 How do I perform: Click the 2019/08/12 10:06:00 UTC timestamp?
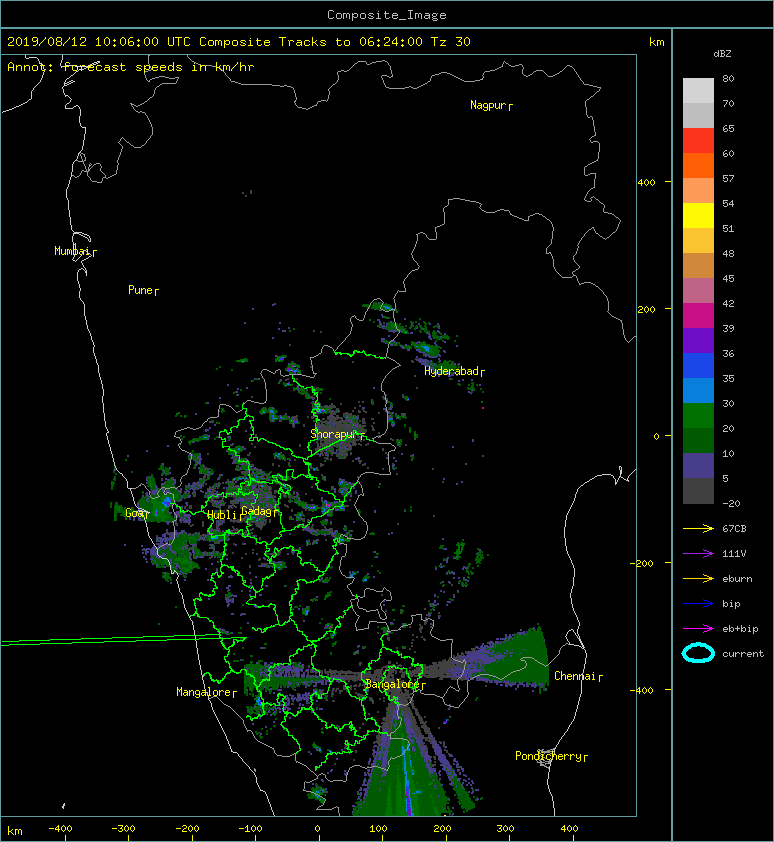[x=98, y=42]
